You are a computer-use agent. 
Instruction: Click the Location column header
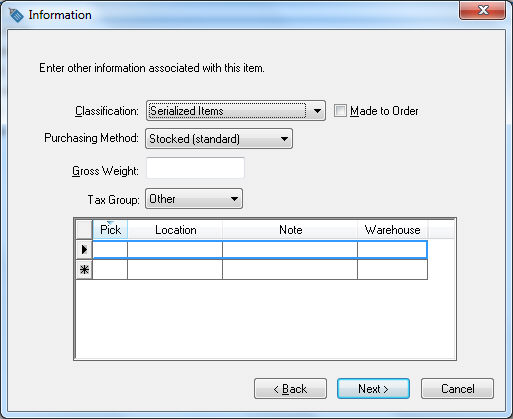click(x=175, y=230)
